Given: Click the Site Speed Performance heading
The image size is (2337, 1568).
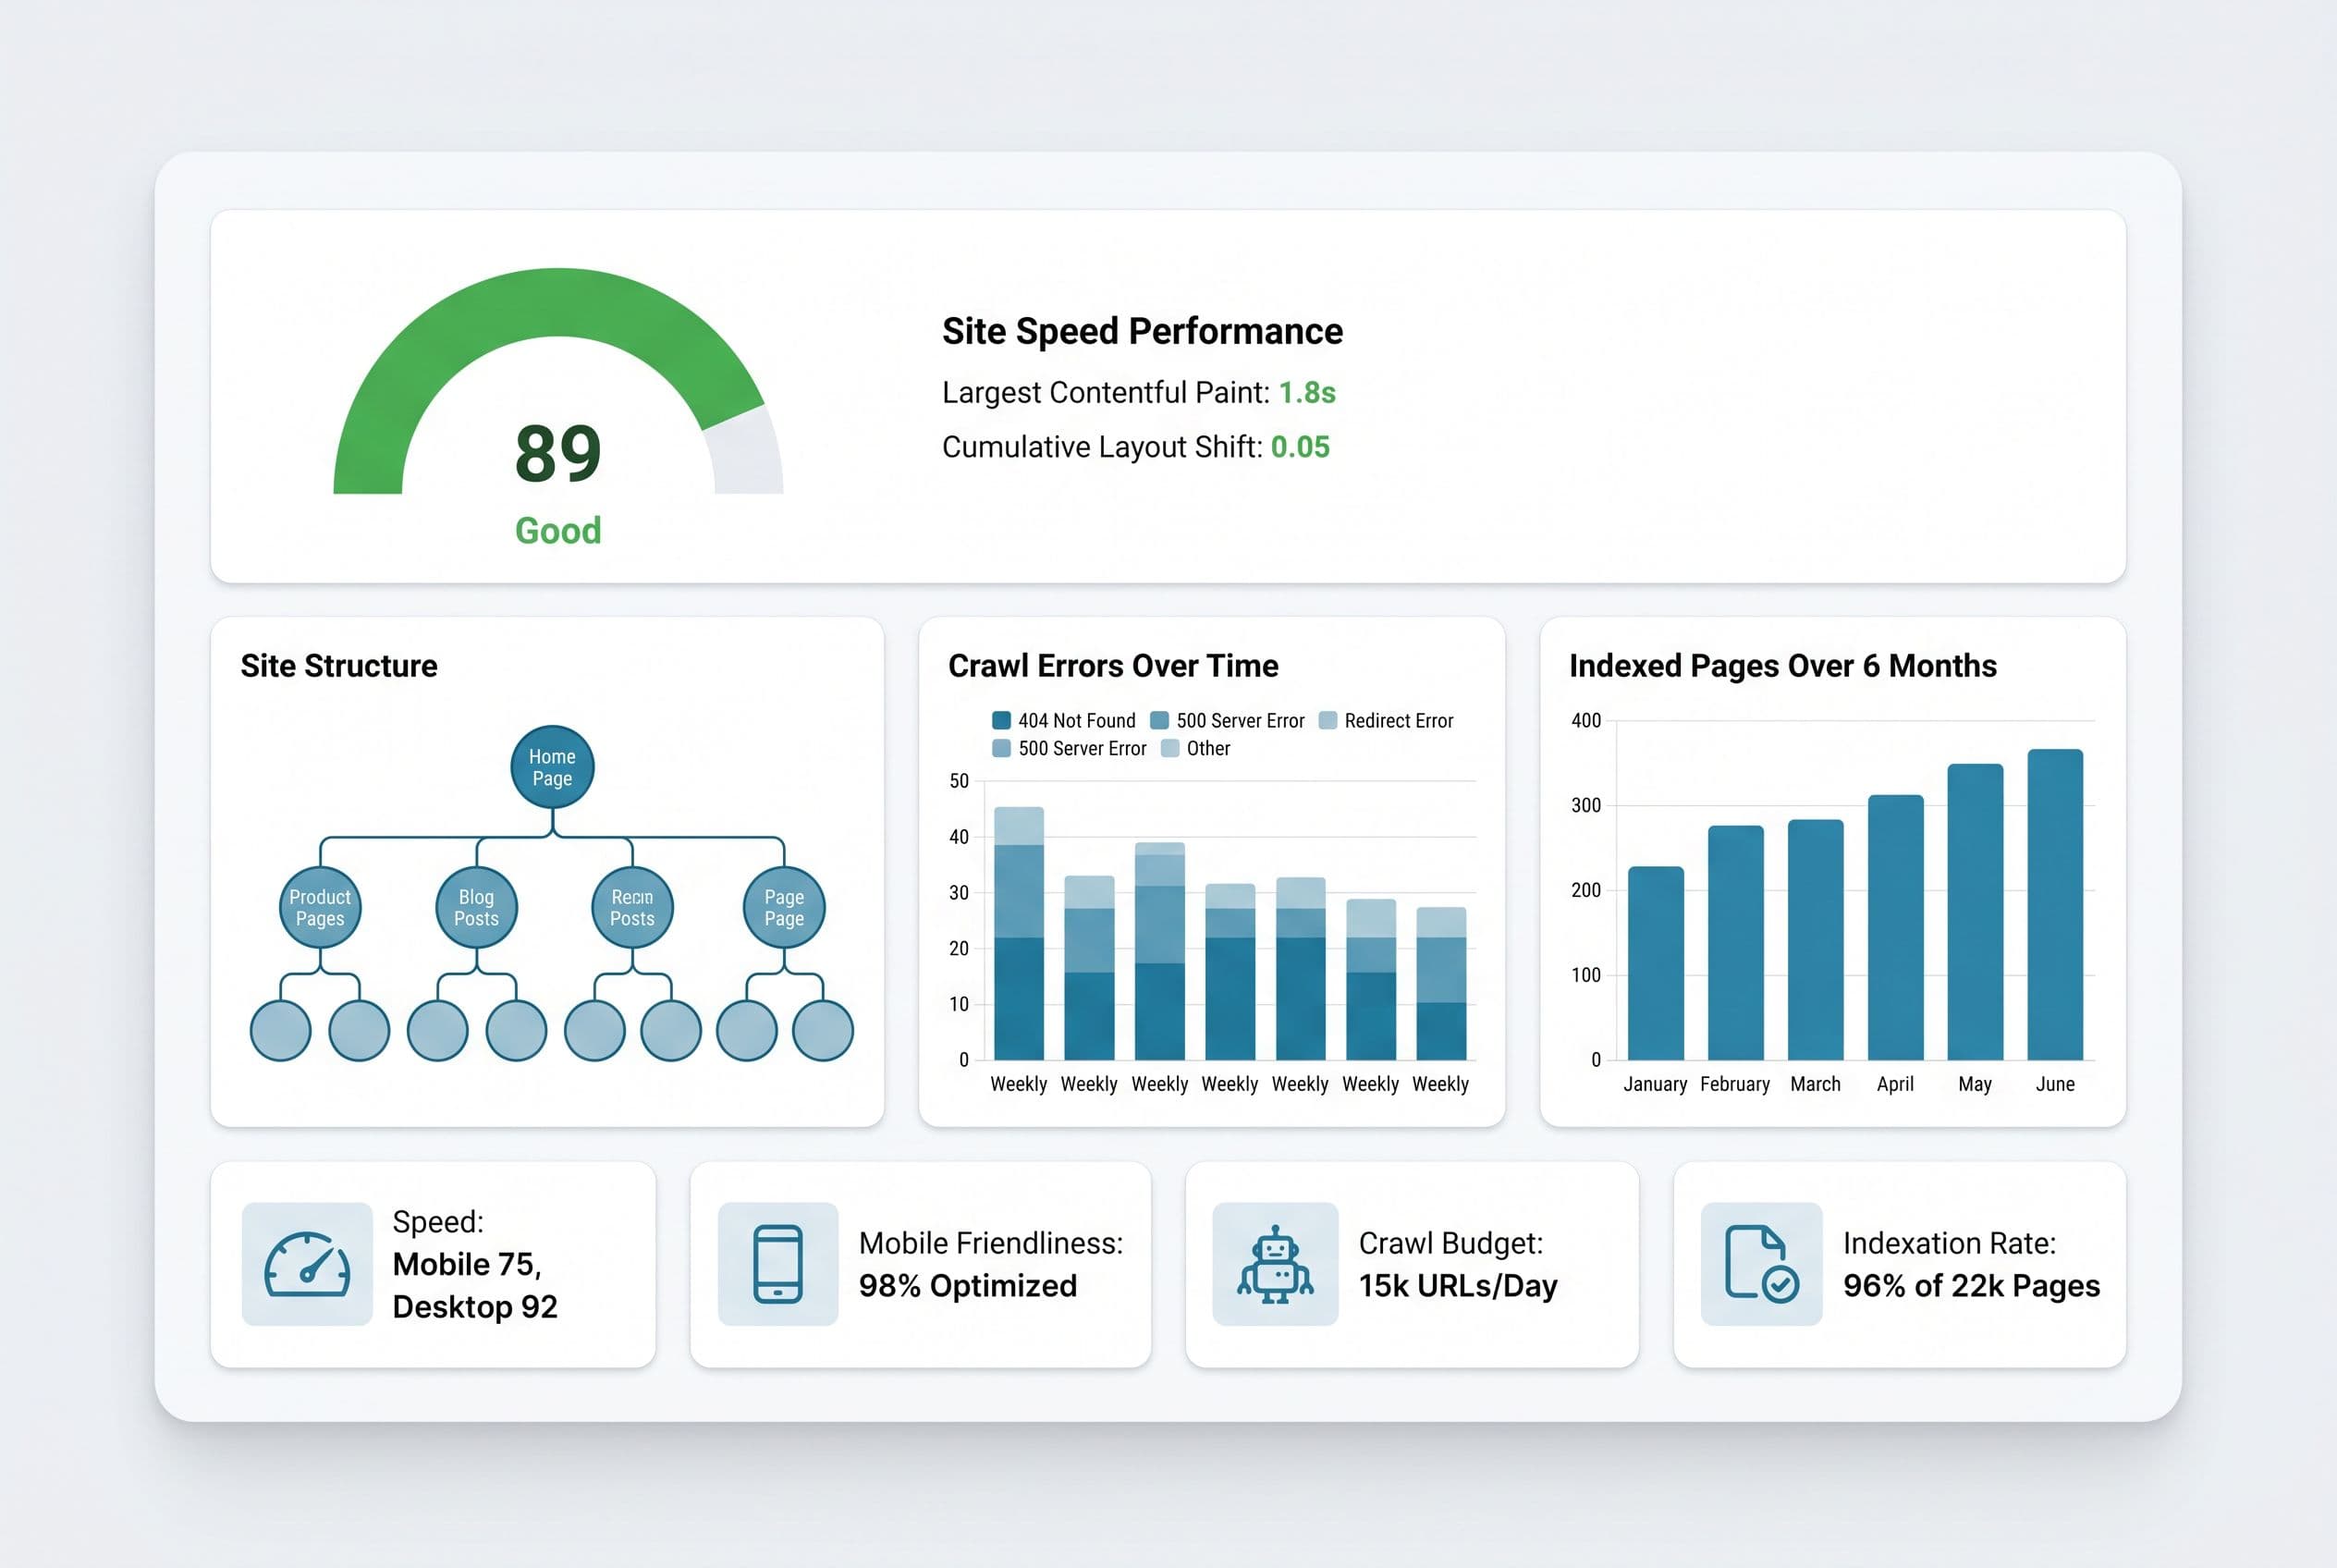Looking at the screenshot, I should point(1142,331).
